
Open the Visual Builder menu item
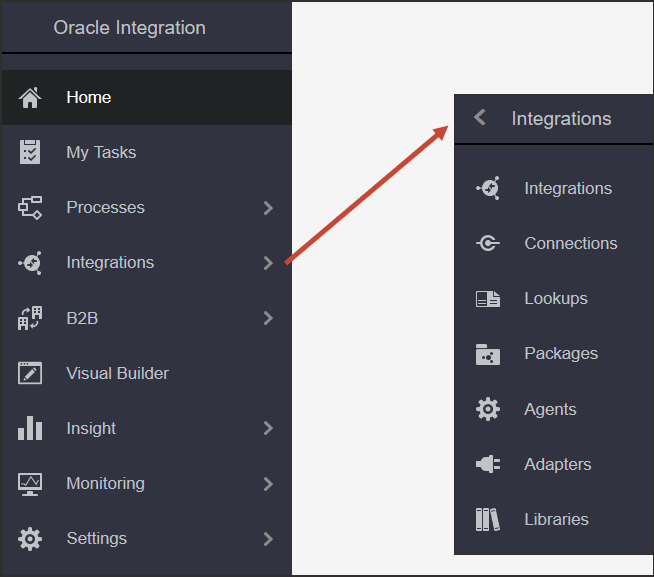(x=147, y=373)
